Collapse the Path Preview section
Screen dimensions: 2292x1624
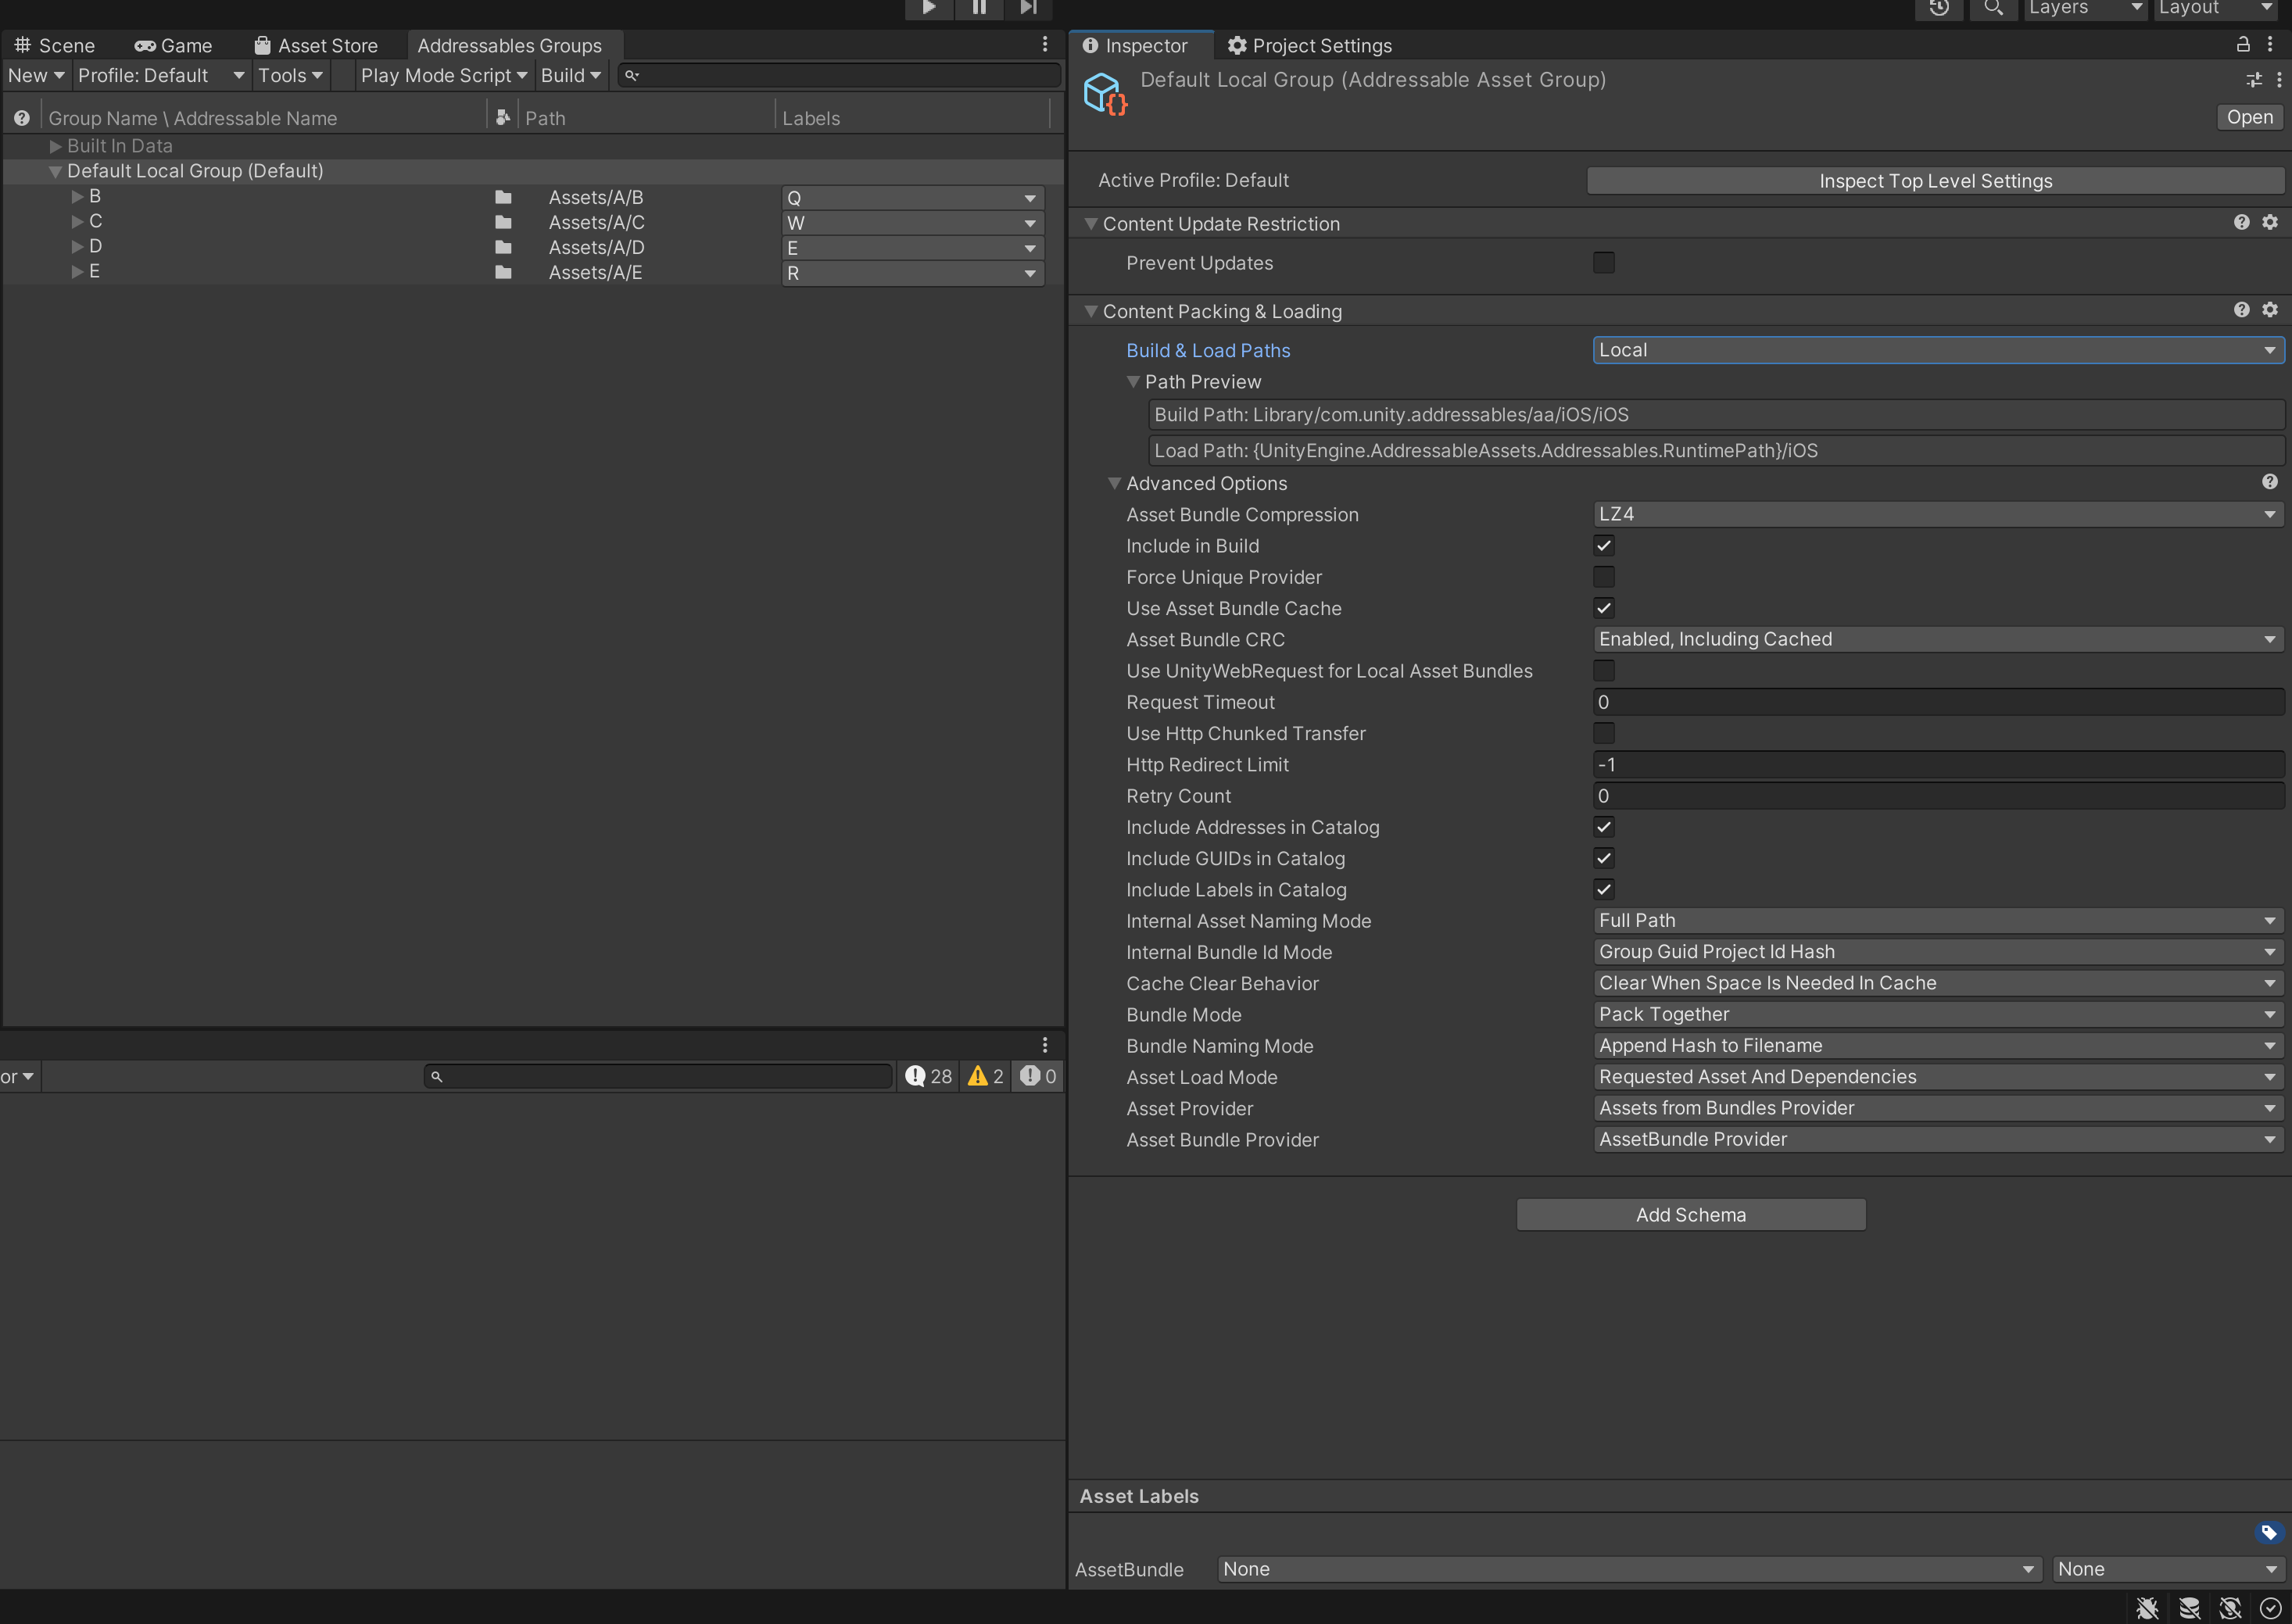pyautogui.click(x=1134, y=381)
